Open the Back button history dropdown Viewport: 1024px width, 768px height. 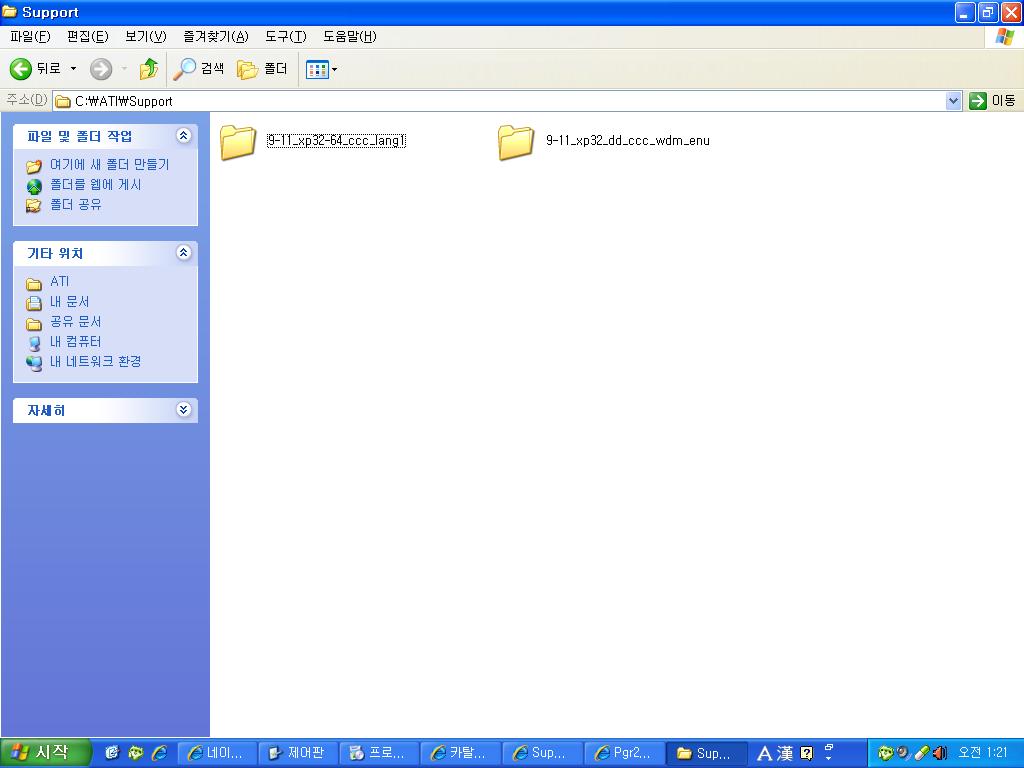[x=73, y=69]
